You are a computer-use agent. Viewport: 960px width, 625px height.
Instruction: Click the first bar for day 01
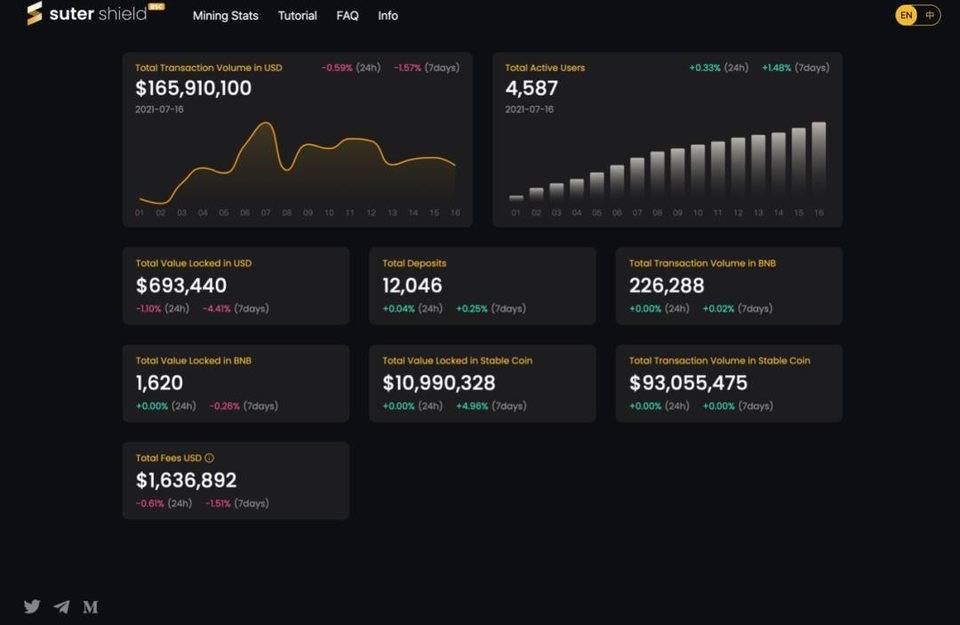click(x=516, y=198)
